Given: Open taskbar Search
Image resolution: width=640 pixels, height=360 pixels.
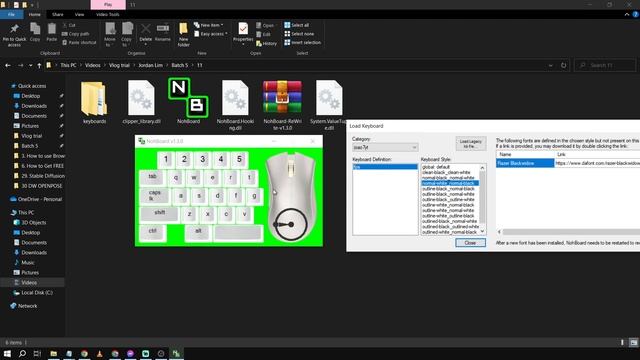Looking at the screenshot, I should (x=22, y=353).
